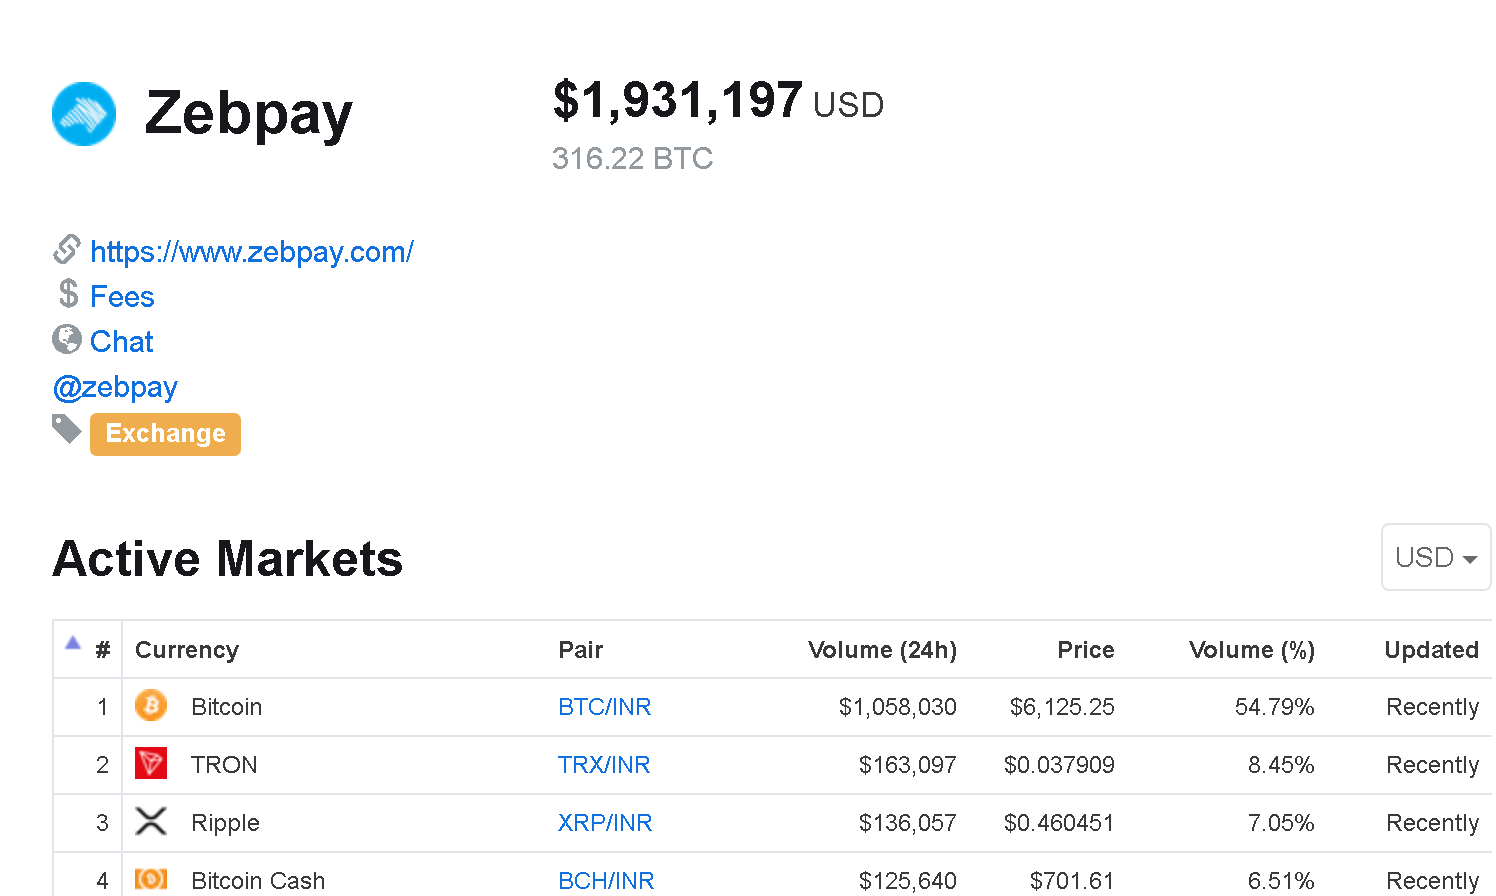
Task: Visit the @zebpay Twitter handle
Action: click(115, 387)
